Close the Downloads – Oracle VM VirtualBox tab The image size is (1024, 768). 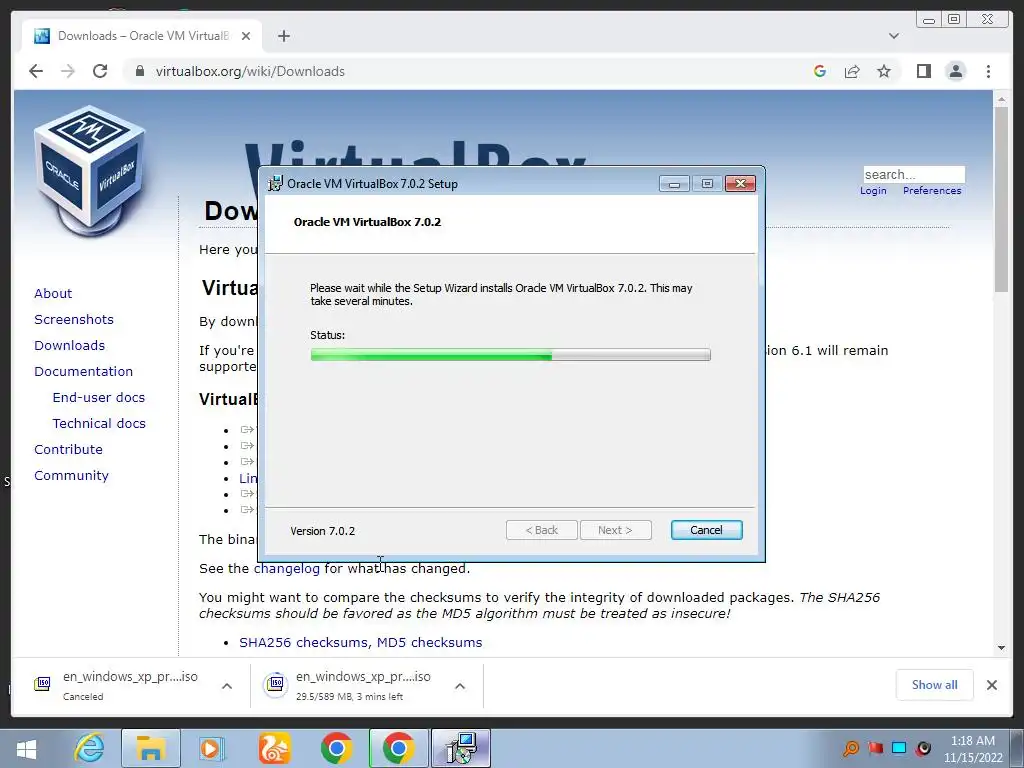pyautogui.click(x=246, y=36)
